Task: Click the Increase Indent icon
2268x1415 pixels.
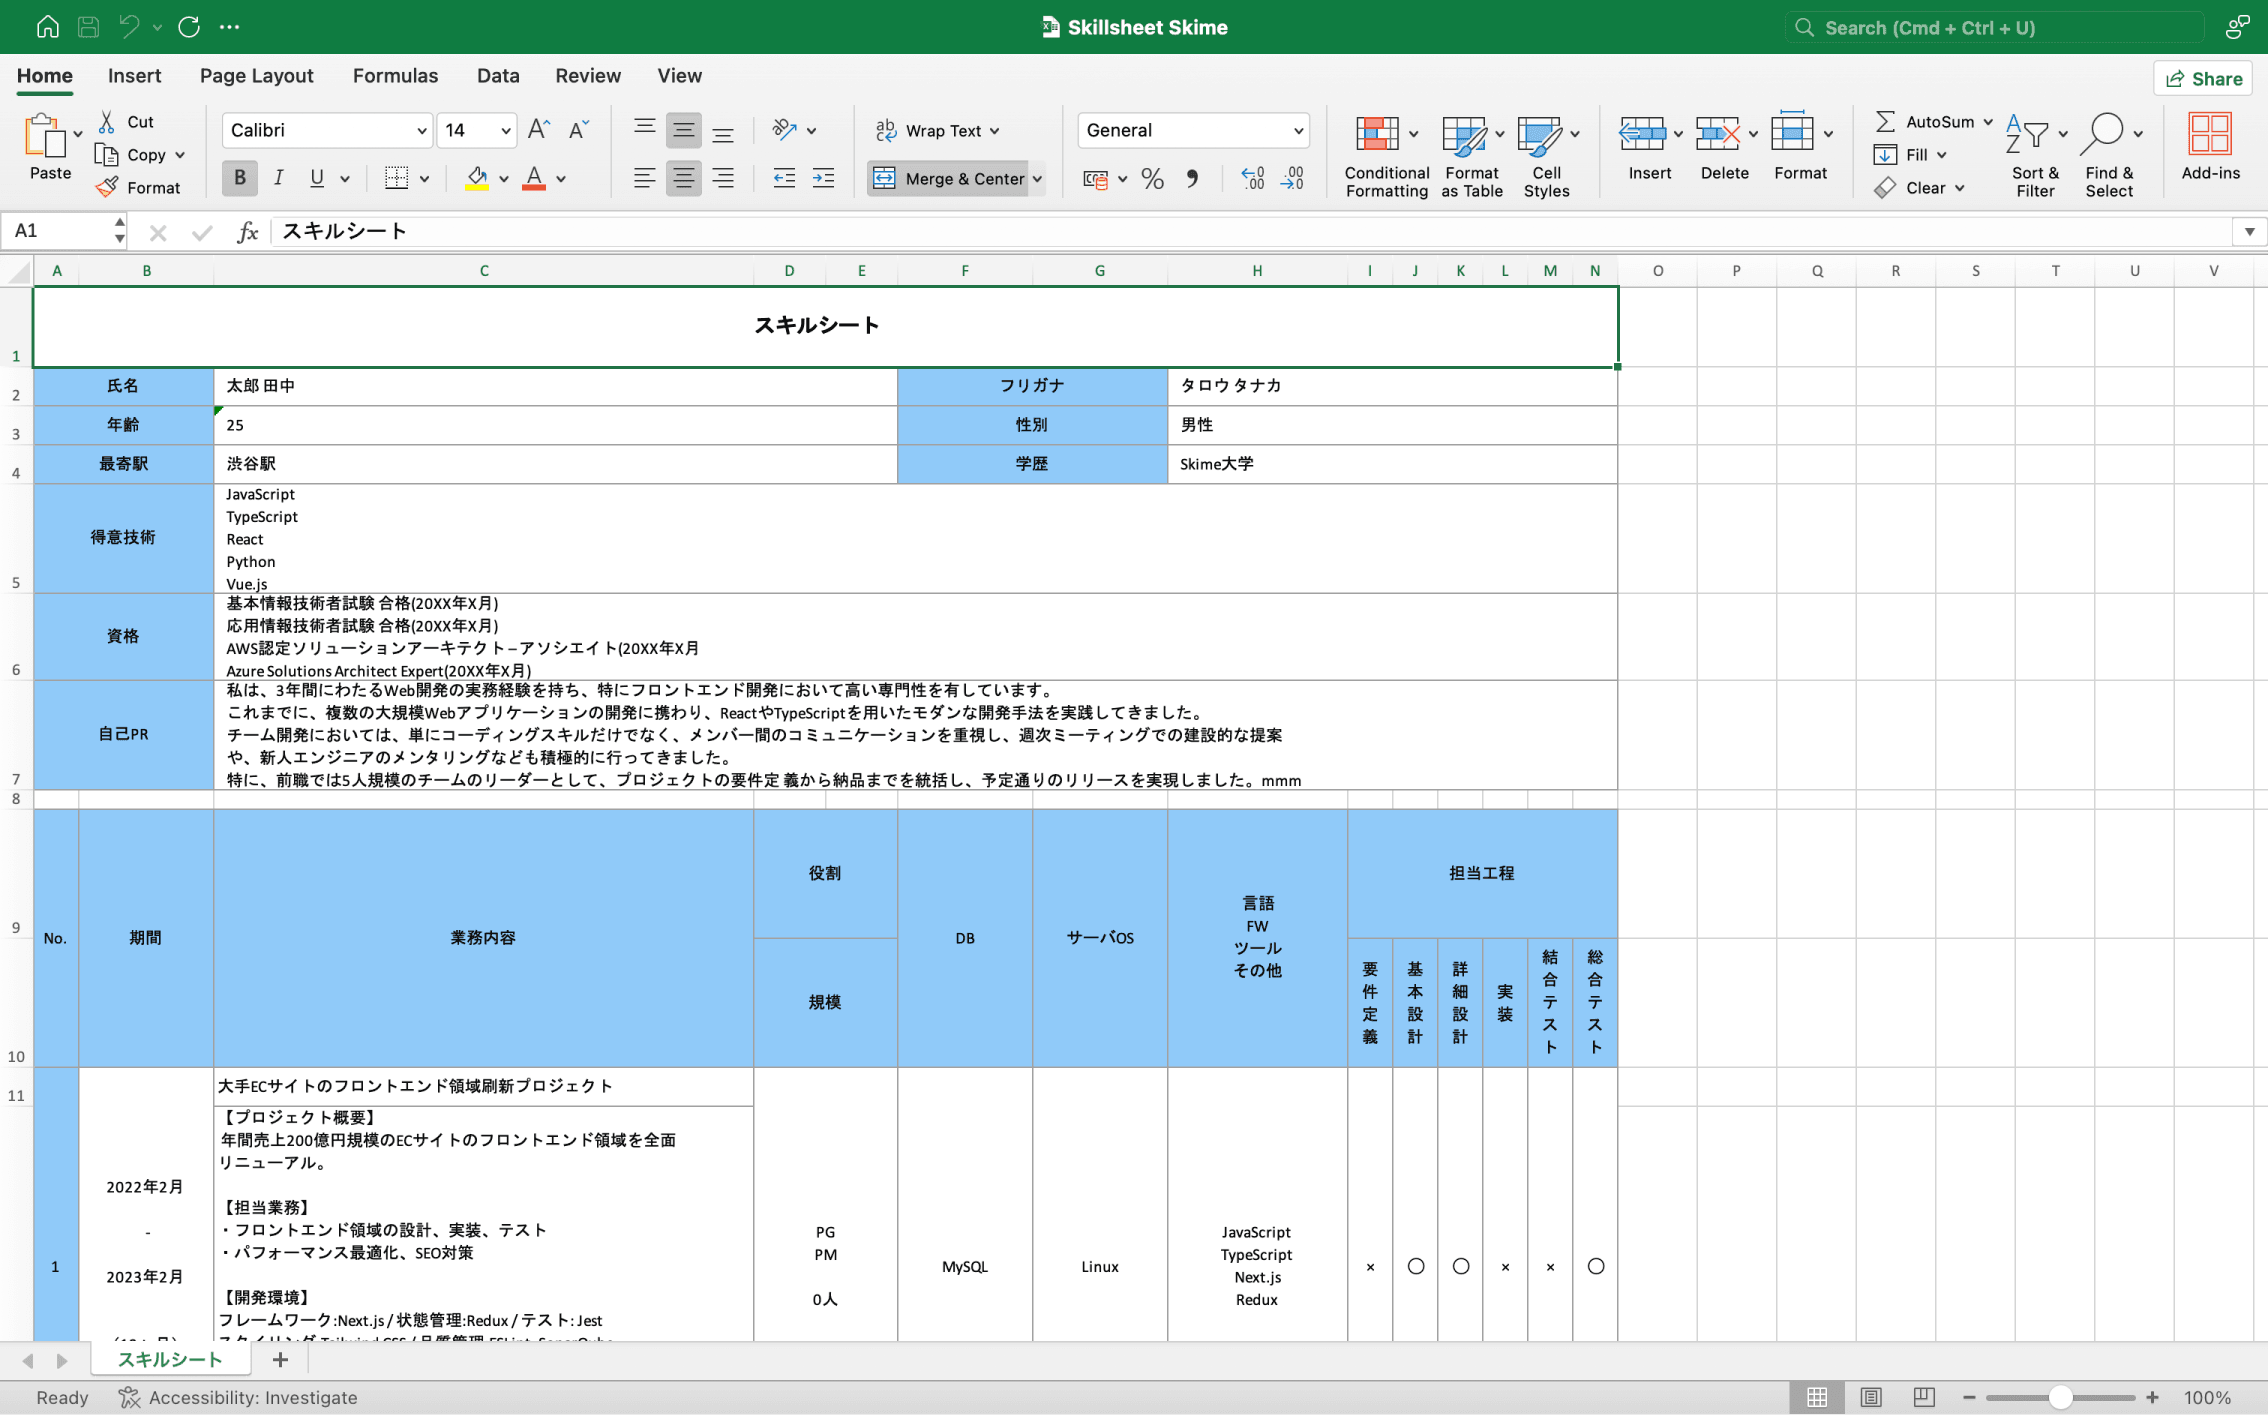Action: 823,179
